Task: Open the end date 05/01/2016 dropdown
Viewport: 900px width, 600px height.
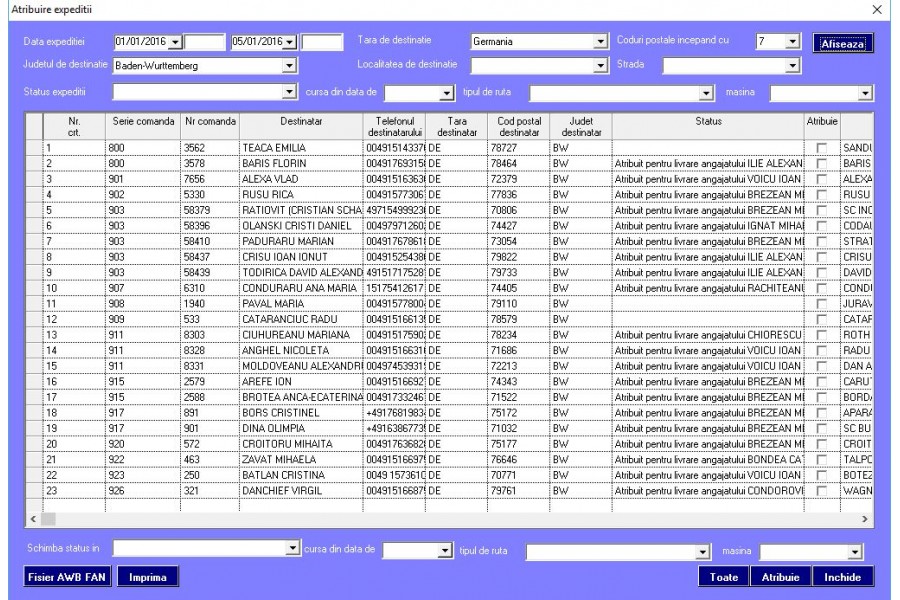Action: click(x=290, y=42)
